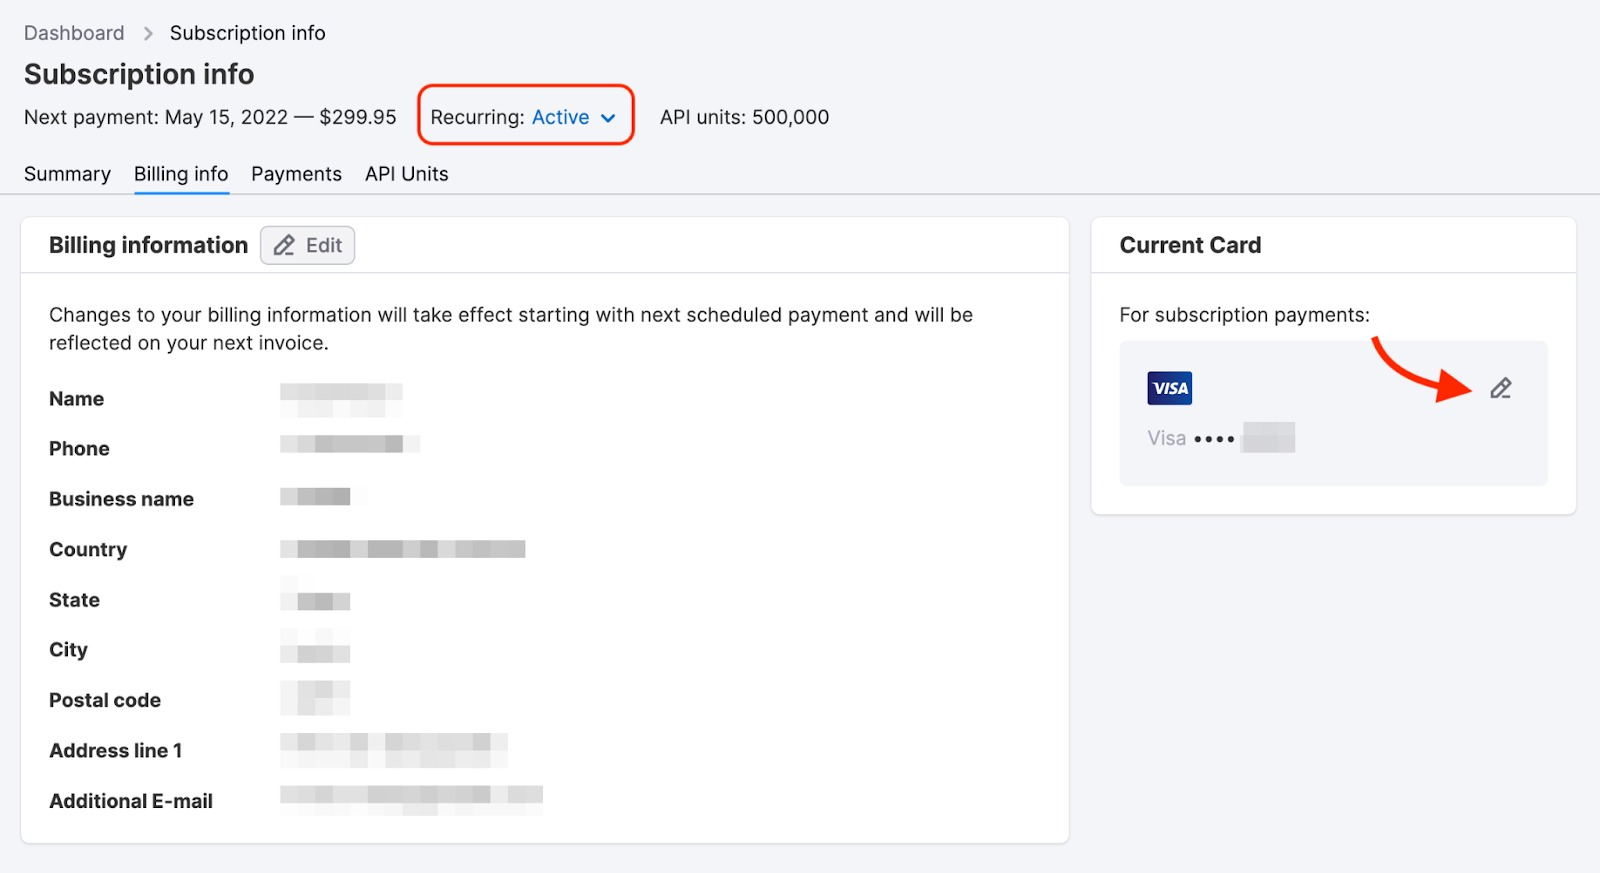Click the pencil icon to edit current card
The height and width of the screenshot is (873, 1600).
coord(1500,388)
